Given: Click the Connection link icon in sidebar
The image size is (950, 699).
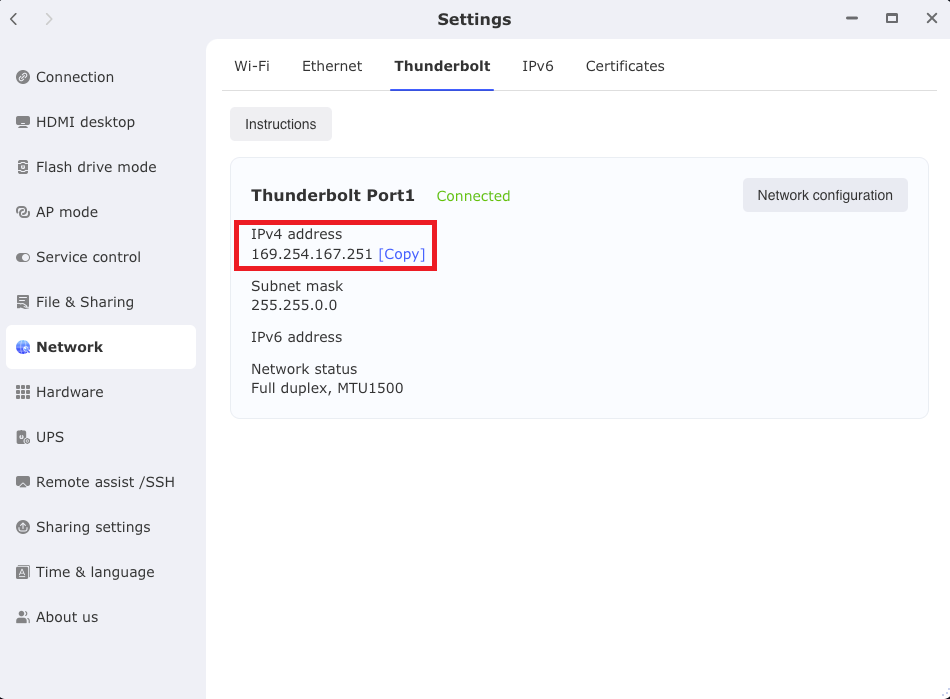Looking at the screenshot, I should (x=23, y=77).
